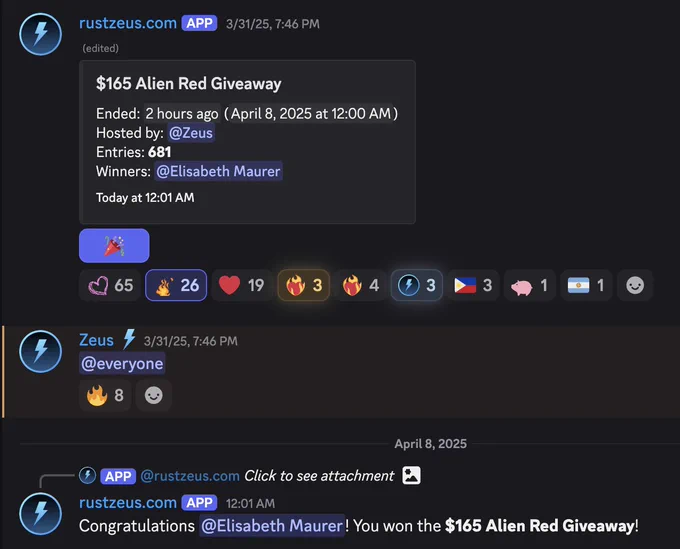The image size is (680, 549).
Task: Toggle the fire reaction showing 26
Action: point(176,285)
